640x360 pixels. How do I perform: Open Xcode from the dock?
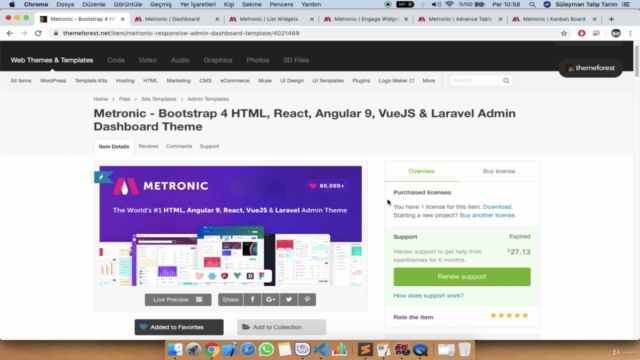coord(230,349)
